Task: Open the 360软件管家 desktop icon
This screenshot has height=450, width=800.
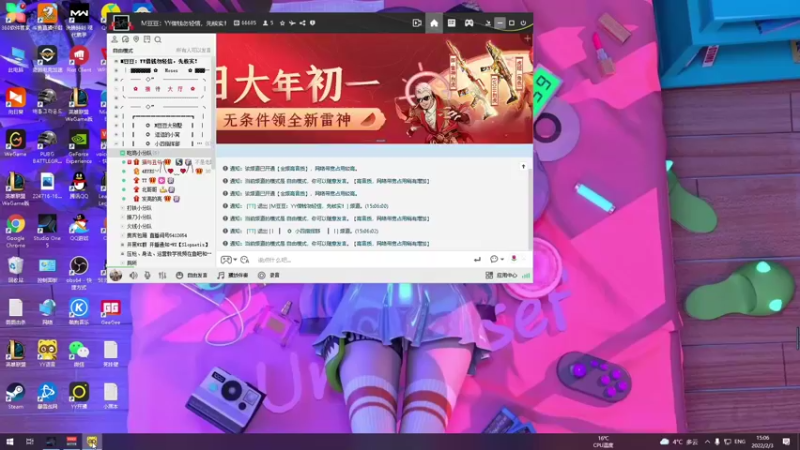Action: [15, 16]
